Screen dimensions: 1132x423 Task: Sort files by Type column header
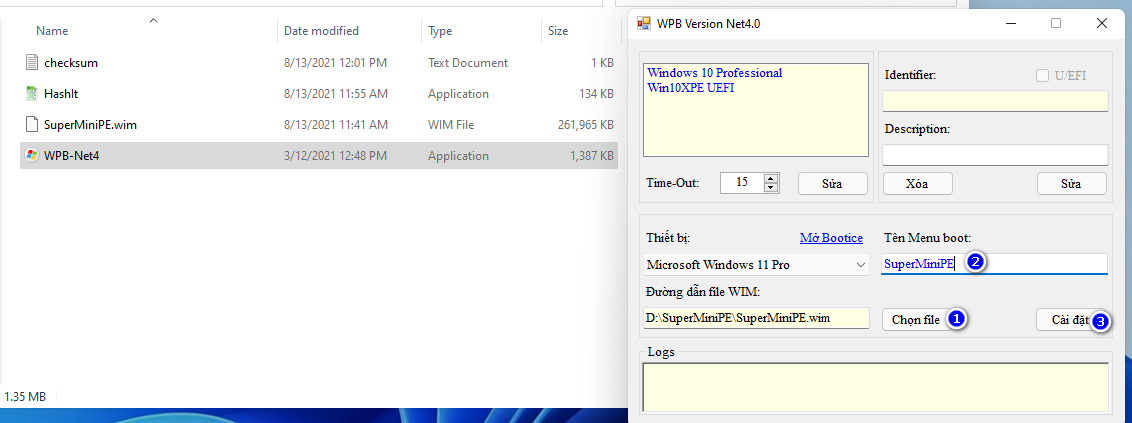click(x=440, y=31)
